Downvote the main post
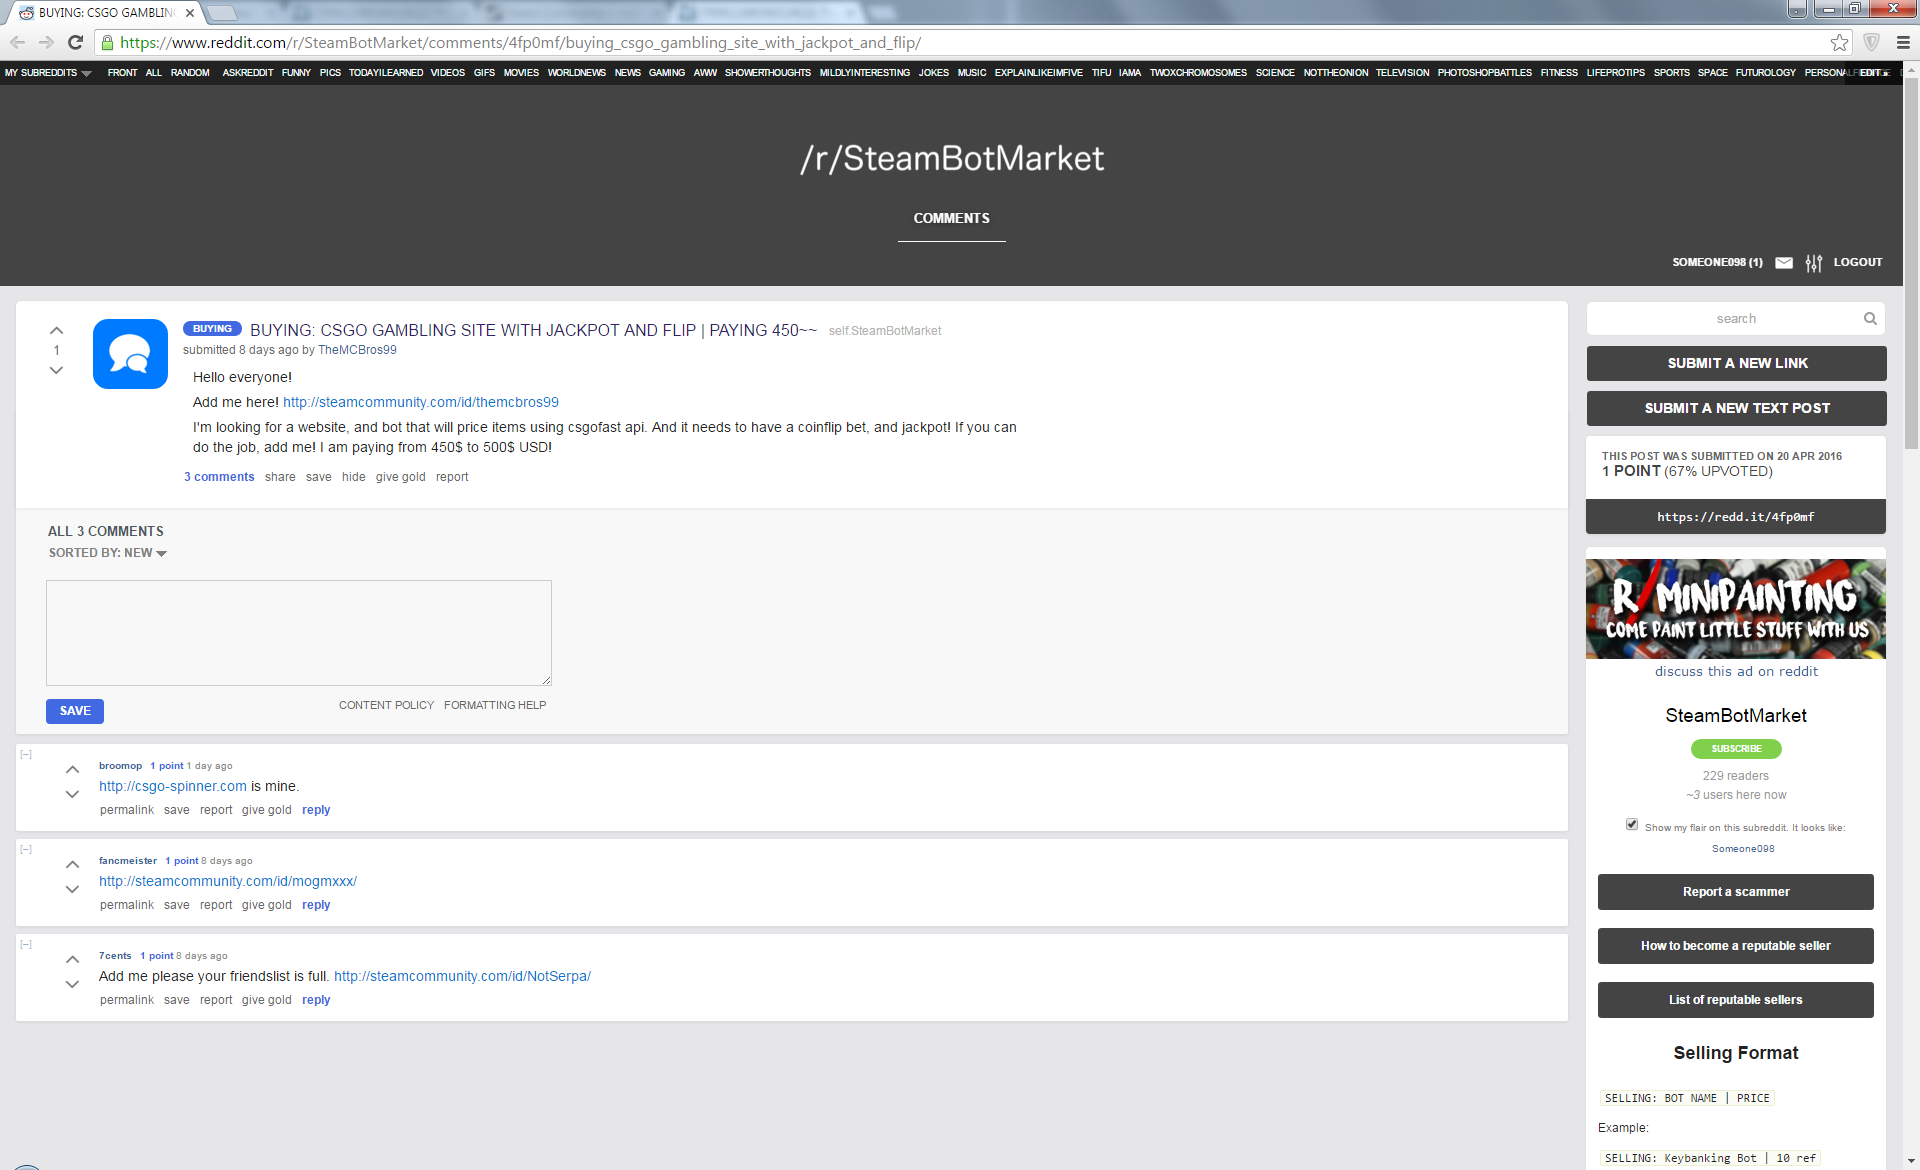This screenshot has height=1170, width=1920. (x=56, y=370)
